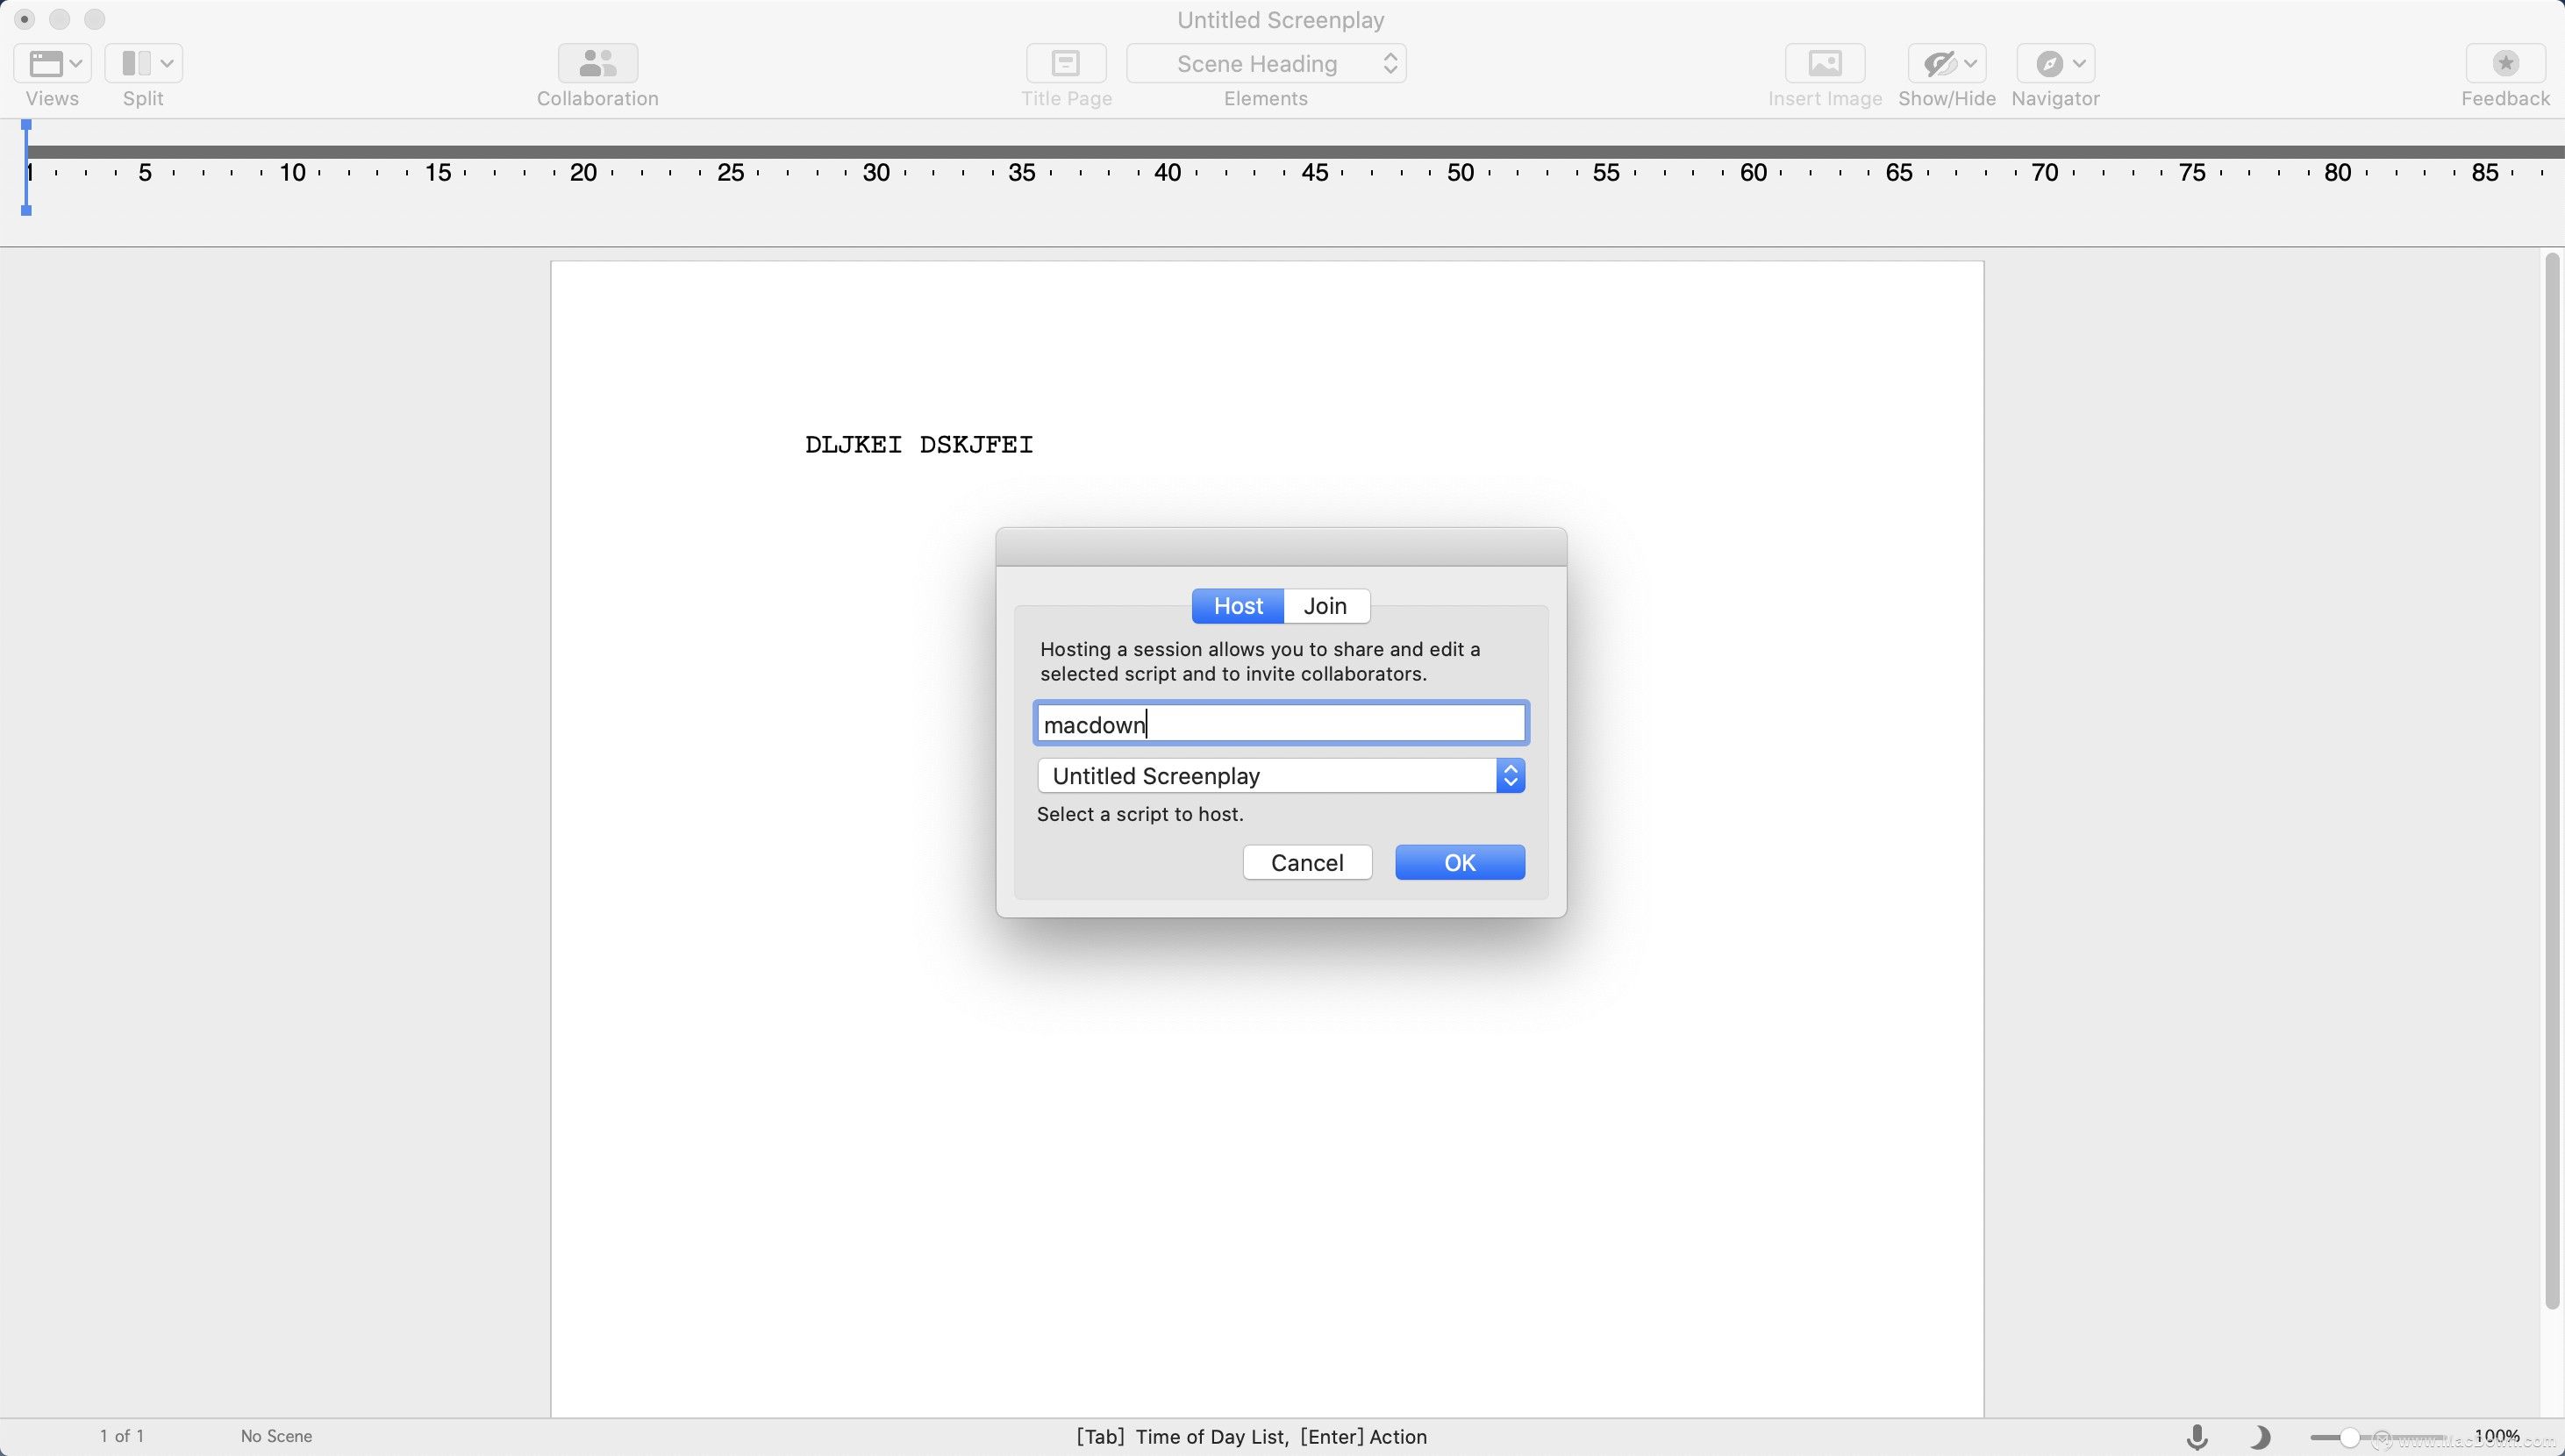The width and height of the screenshot is (2565, 1456).
Task: Click the Time of Day List hint
Action: click(1211, 1437)
